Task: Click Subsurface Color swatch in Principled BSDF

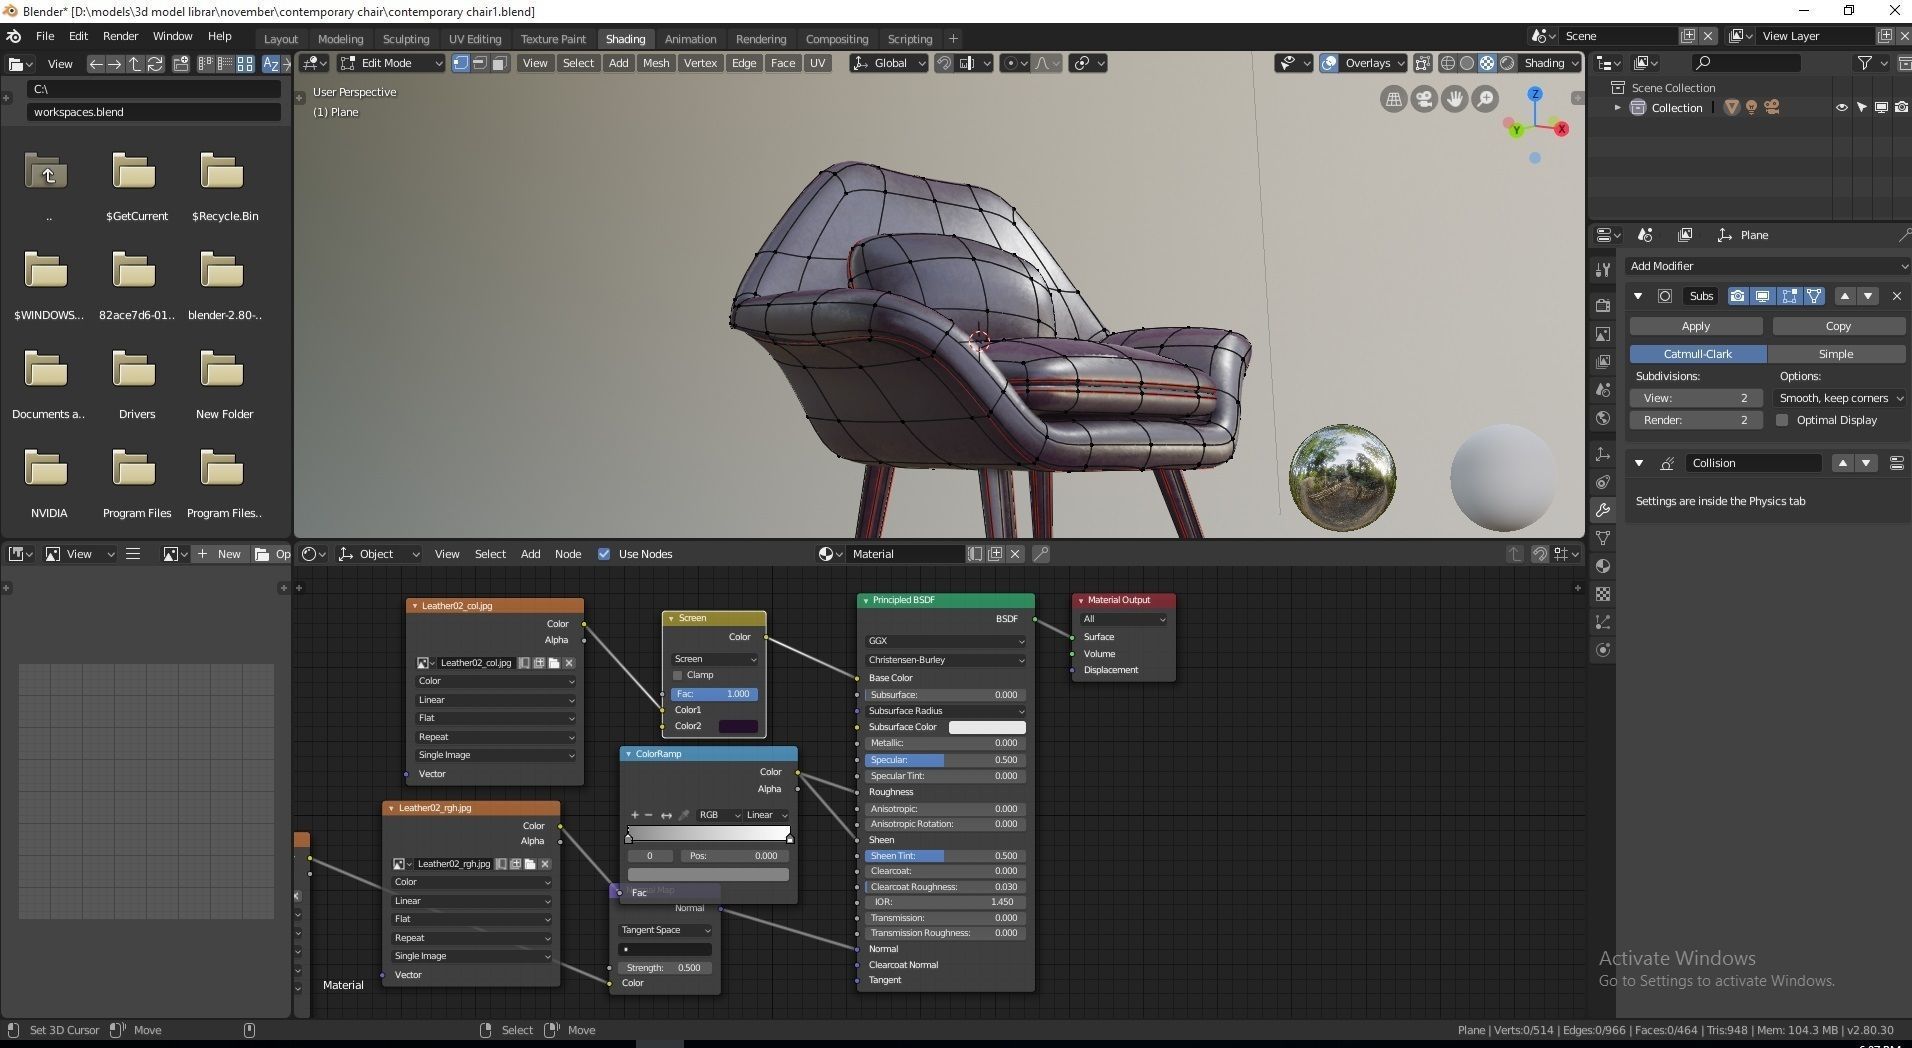Action: (x=986, y=727)
